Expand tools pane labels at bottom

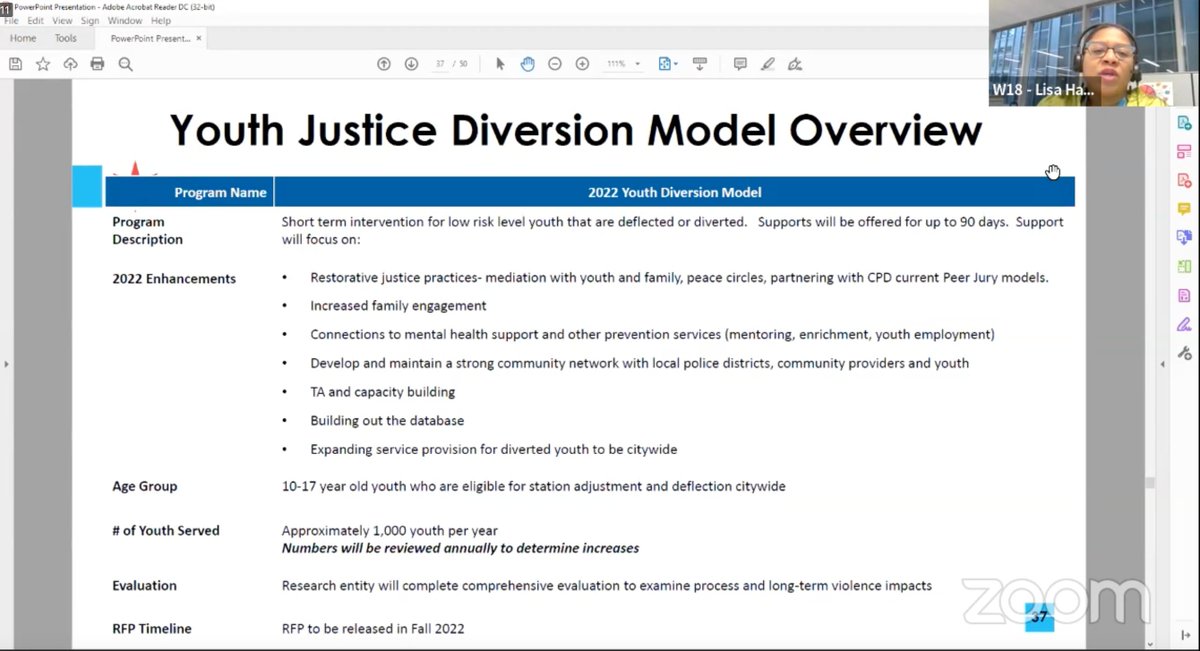click(1184, 636)
